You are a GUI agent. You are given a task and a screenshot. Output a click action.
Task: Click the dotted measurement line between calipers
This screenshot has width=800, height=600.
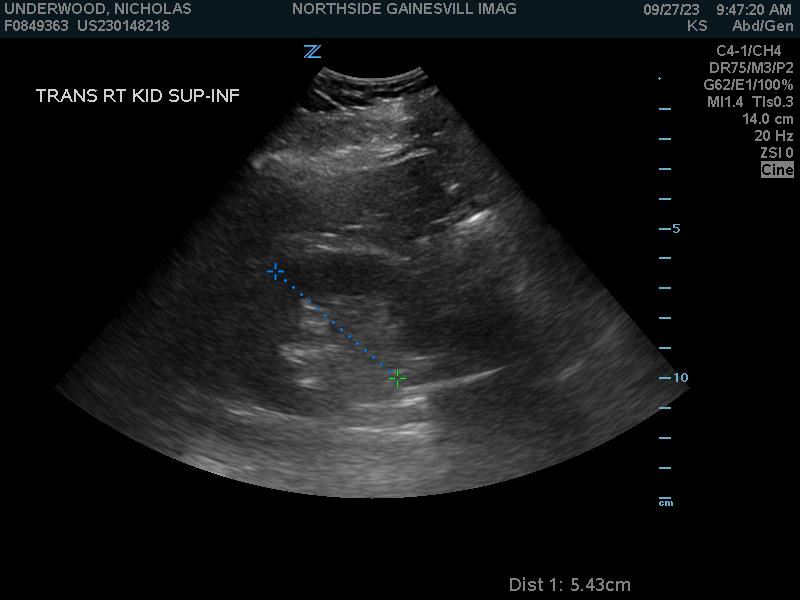336,324
